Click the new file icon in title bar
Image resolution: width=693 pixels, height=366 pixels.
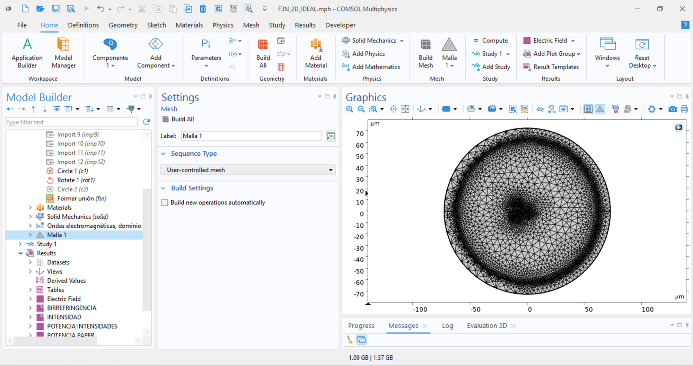pyautogui.click(x=26, y=8)
